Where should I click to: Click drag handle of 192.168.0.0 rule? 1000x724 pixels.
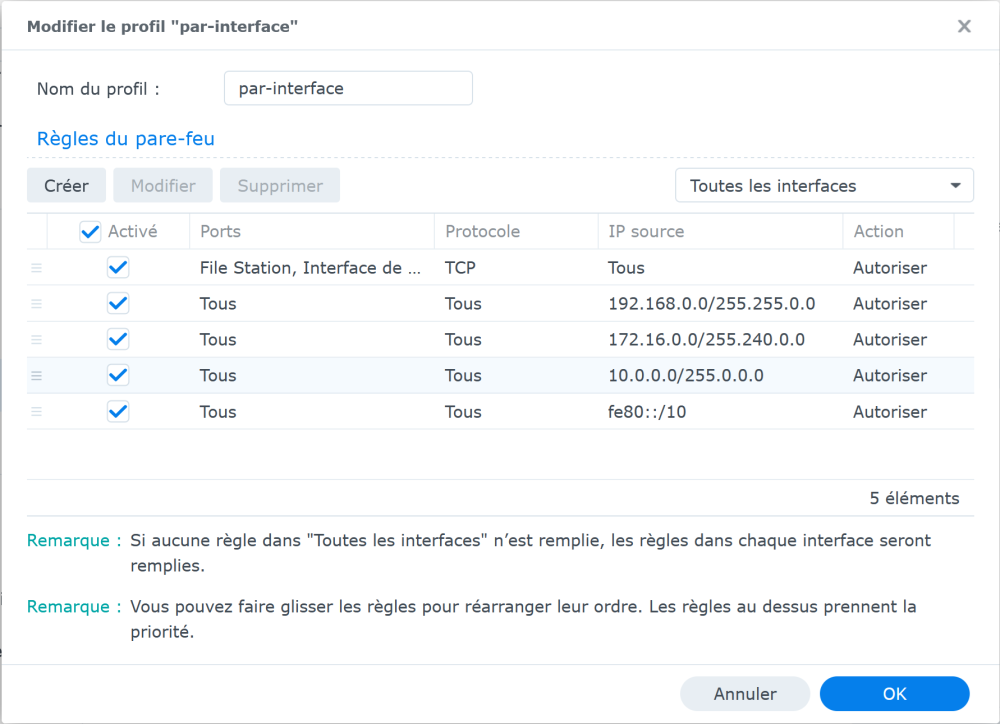37,304
